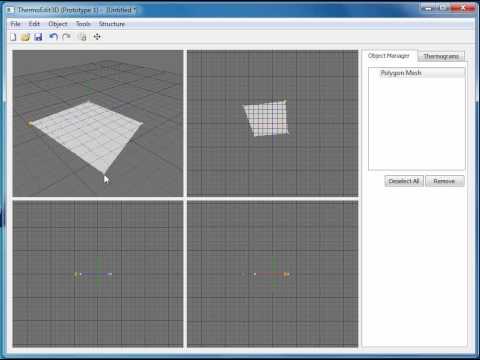Open the Object menu

[x=58, y=24]
